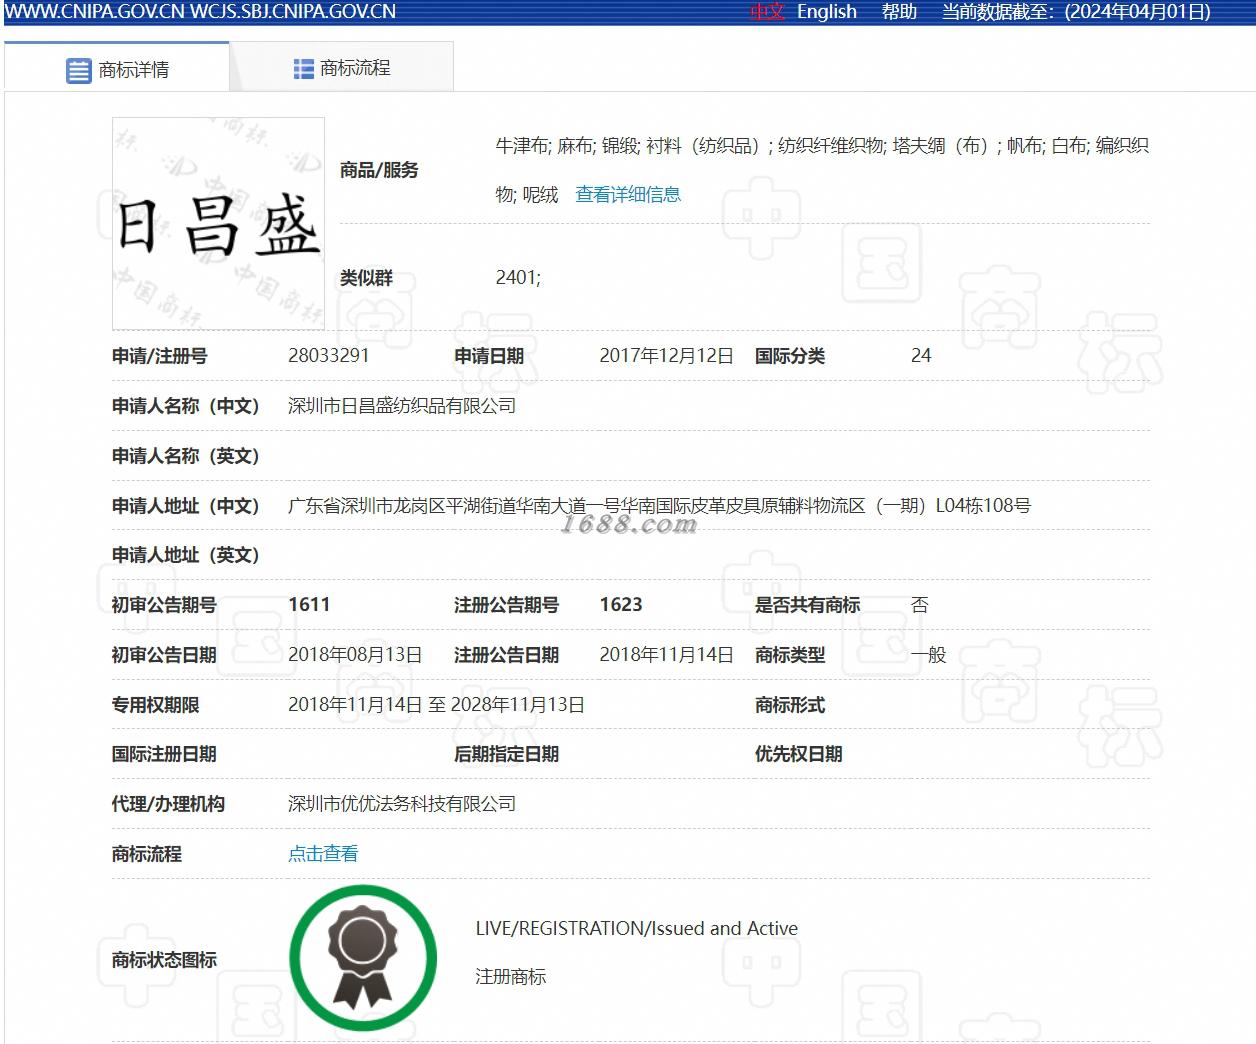This screenshot has width=1256, height=1044.
Task: Select international class value 24
Action: [921, 355]
